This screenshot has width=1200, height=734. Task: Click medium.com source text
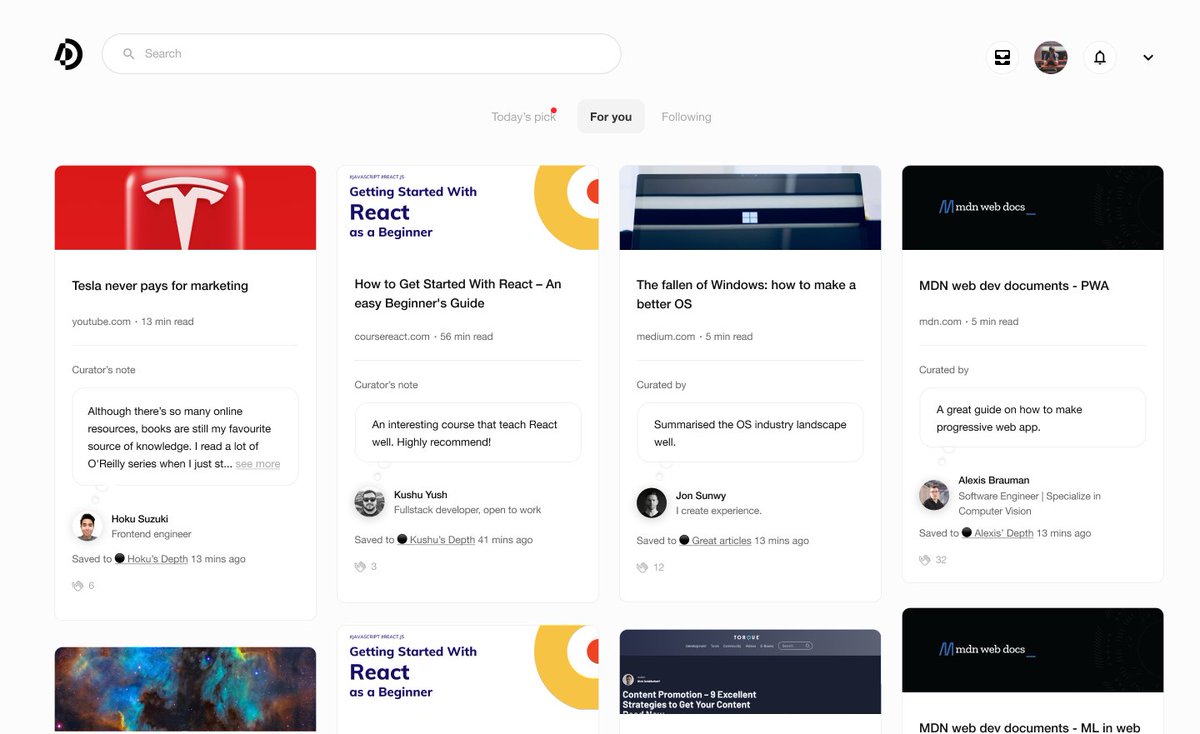tap(666, 337)
